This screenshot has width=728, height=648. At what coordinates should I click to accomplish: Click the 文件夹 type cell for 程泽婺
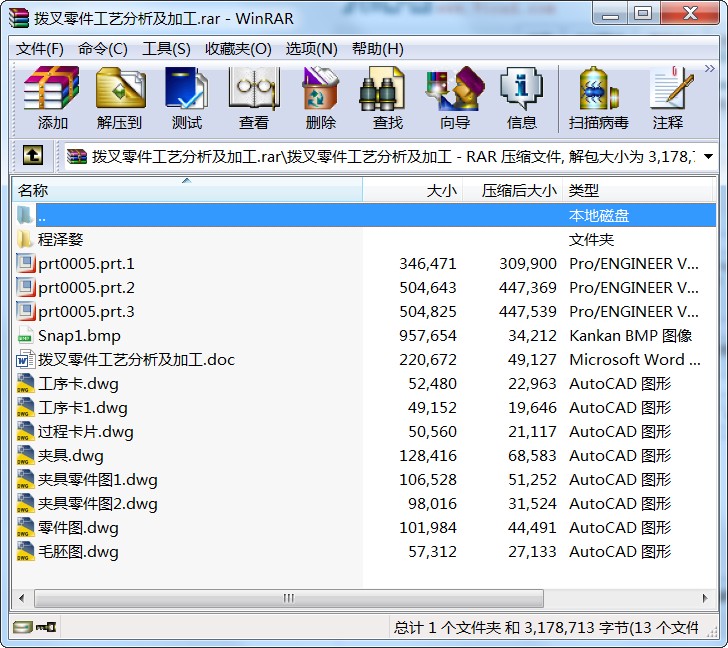click(592, 240)
